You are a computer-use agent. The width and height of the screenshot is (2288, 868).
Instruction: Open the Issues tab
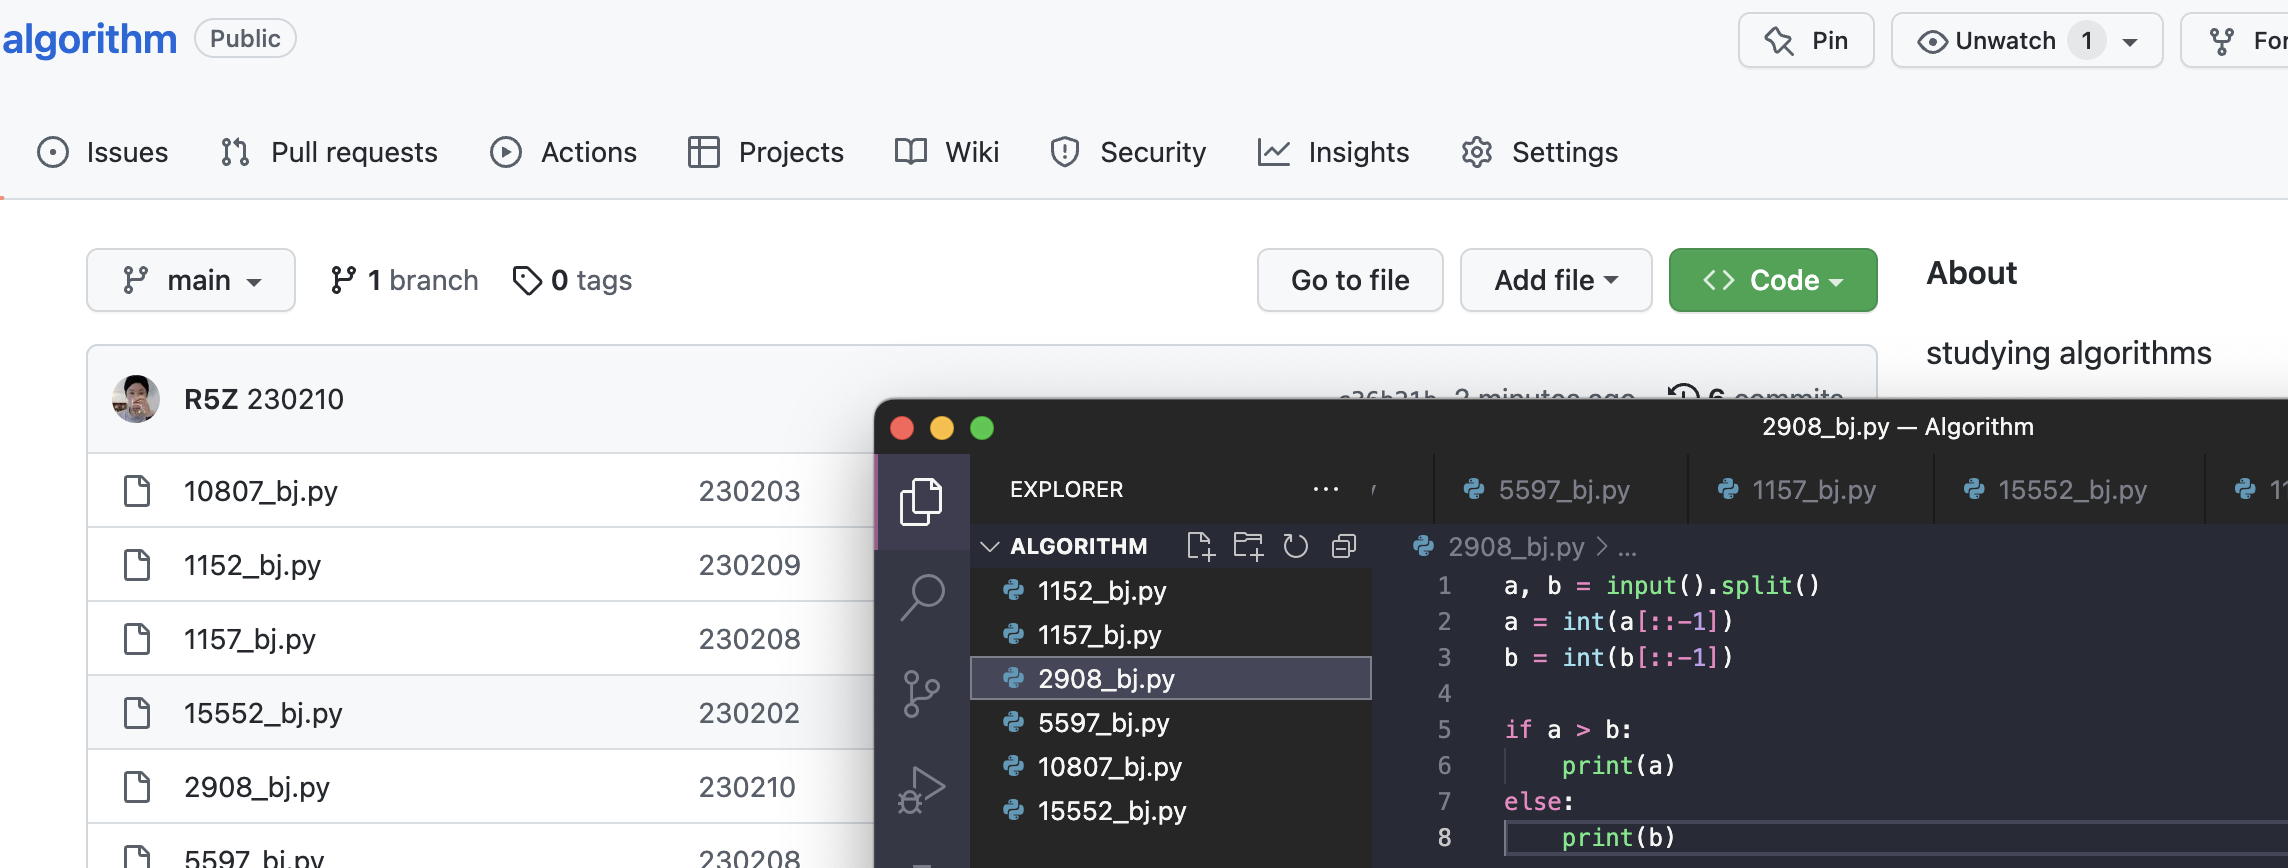tap(103, 152)
